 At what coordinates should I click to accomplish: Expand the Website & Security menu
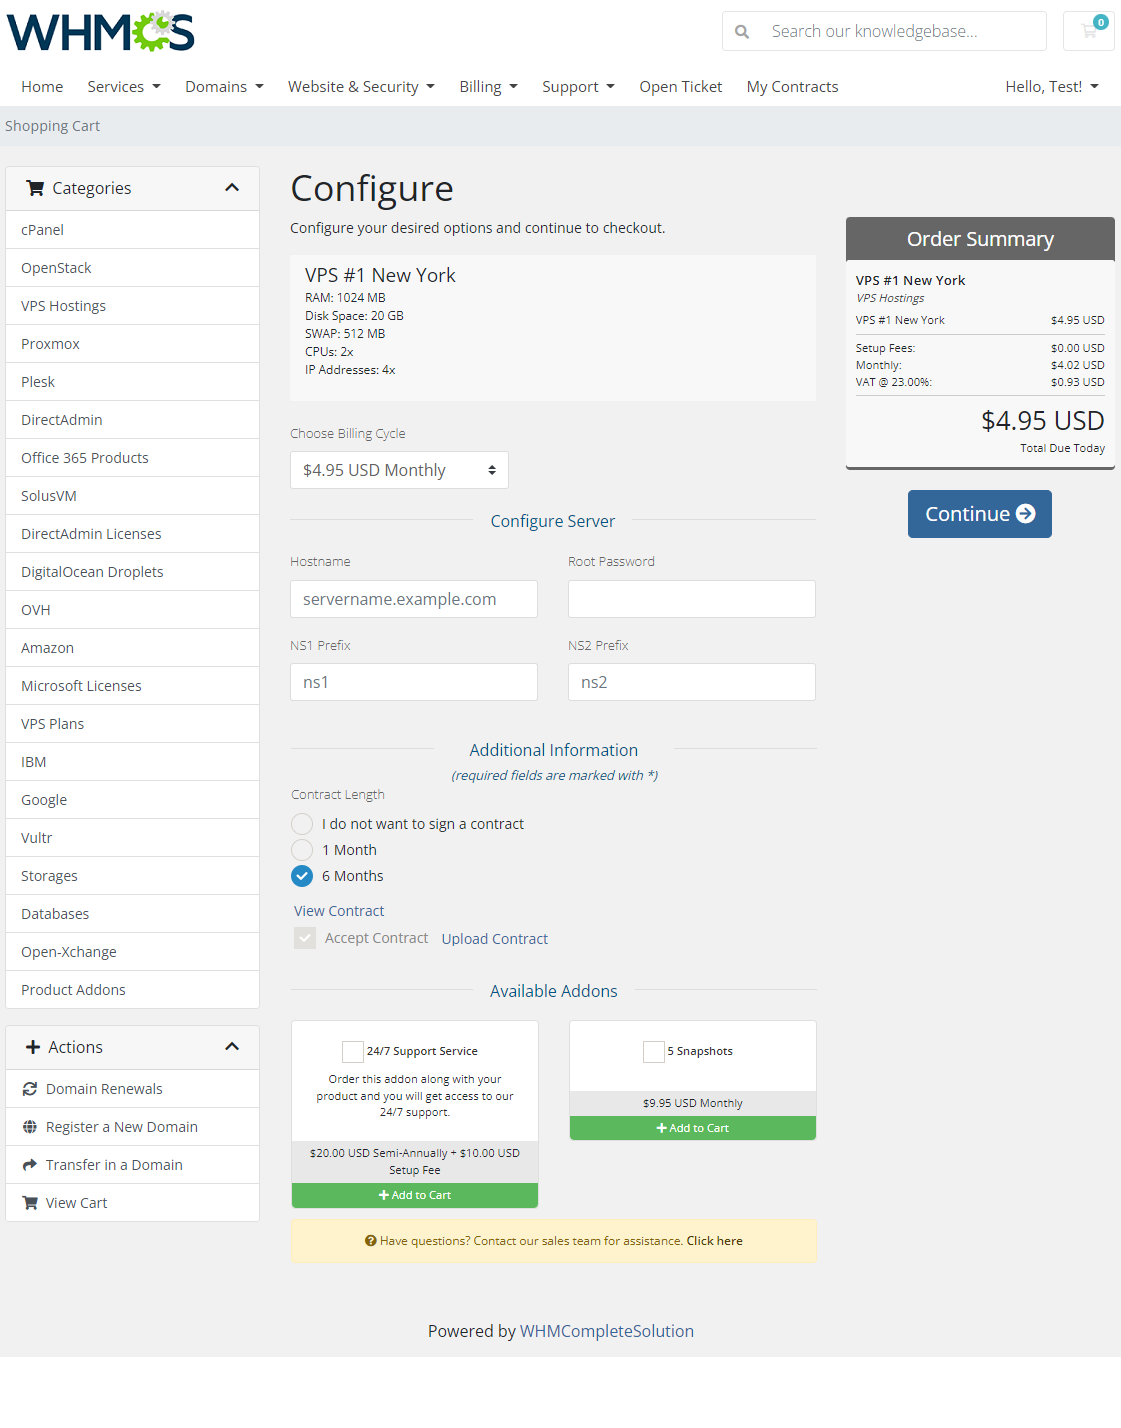tap(361, 87)
